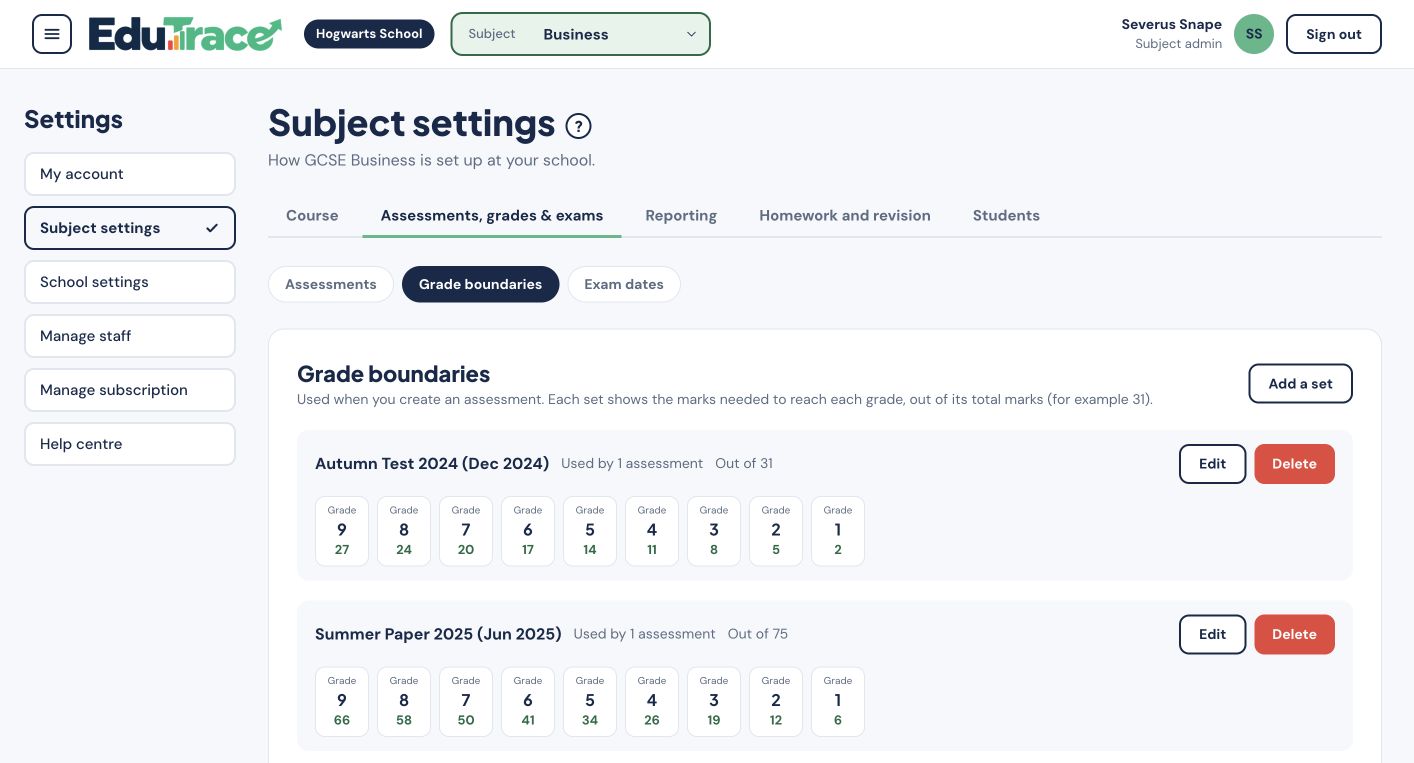This screenshot has width=1414, height=763.
Task: Click the help question mark beside Subject settings
Action: (579, 126)
